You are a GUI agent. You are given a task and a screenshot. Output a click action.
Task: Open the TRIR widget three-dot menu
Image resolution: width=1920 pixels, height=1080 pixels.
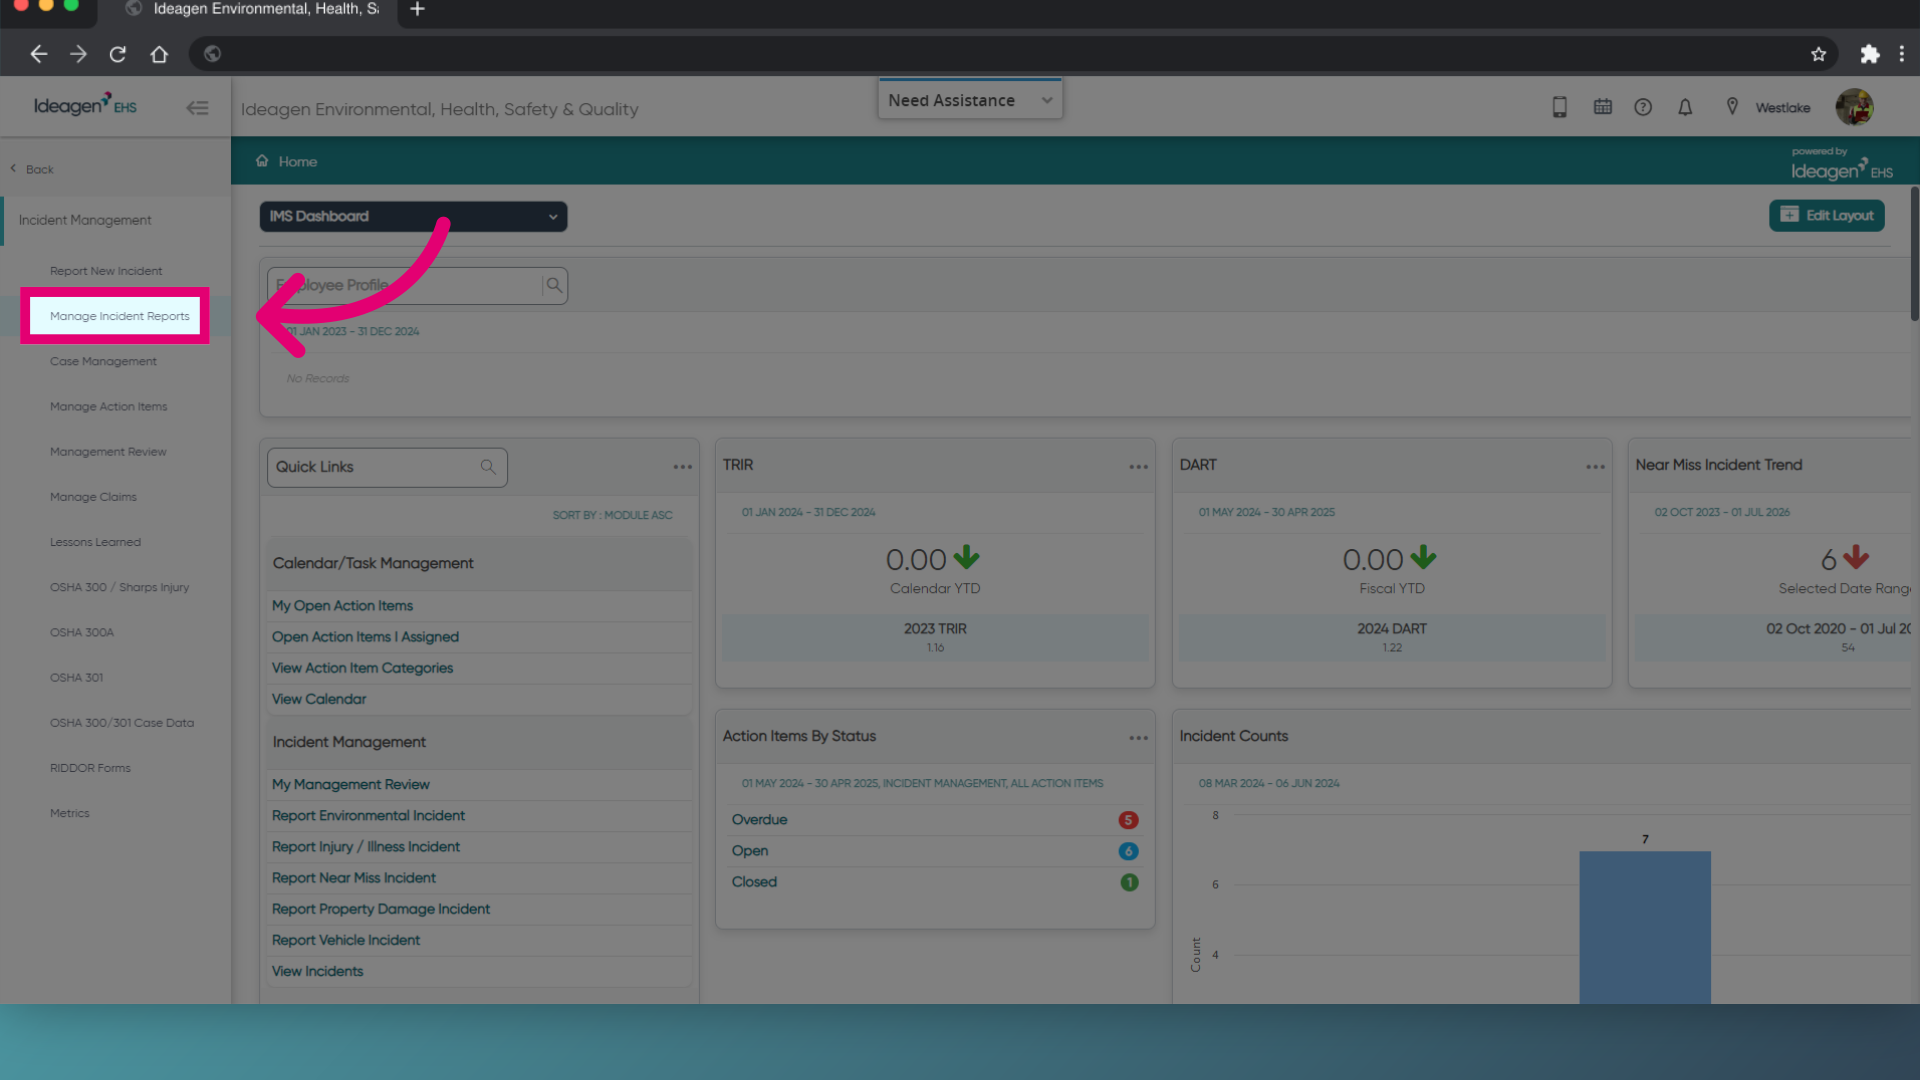[1138, 467]
